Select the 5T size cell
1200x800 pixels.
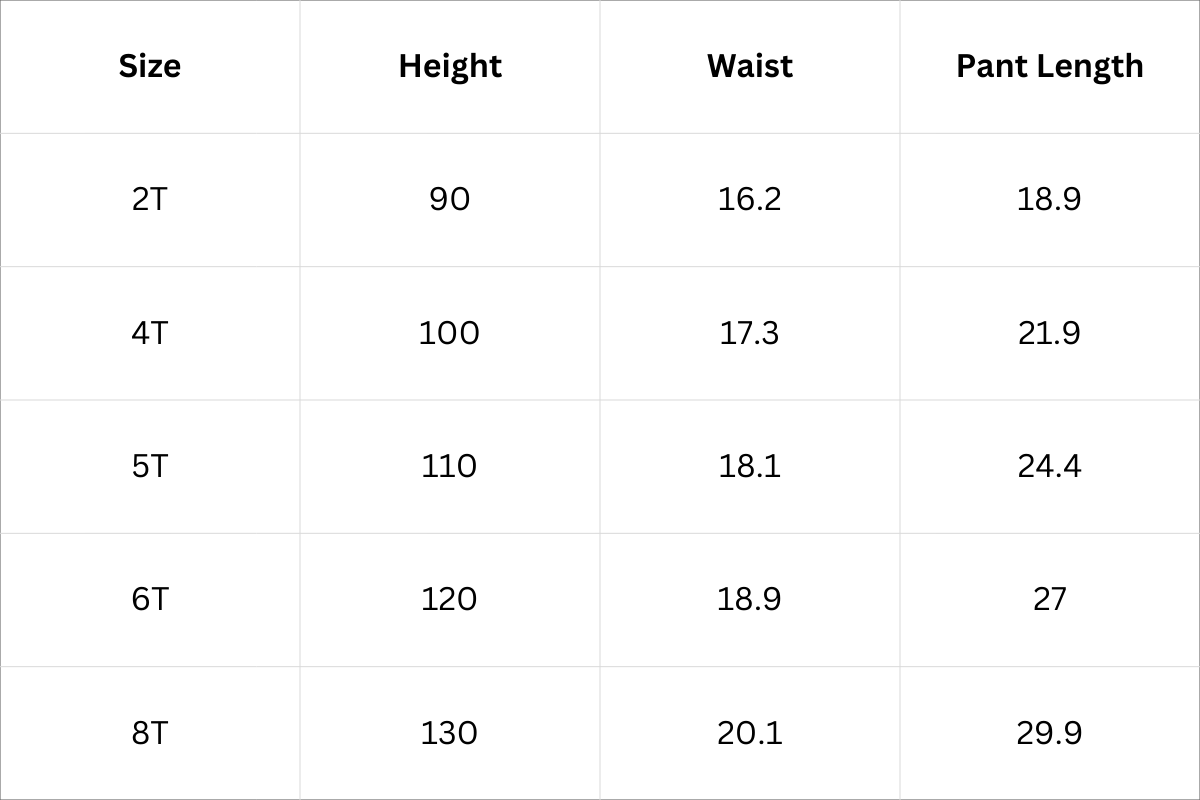[150, 466]
